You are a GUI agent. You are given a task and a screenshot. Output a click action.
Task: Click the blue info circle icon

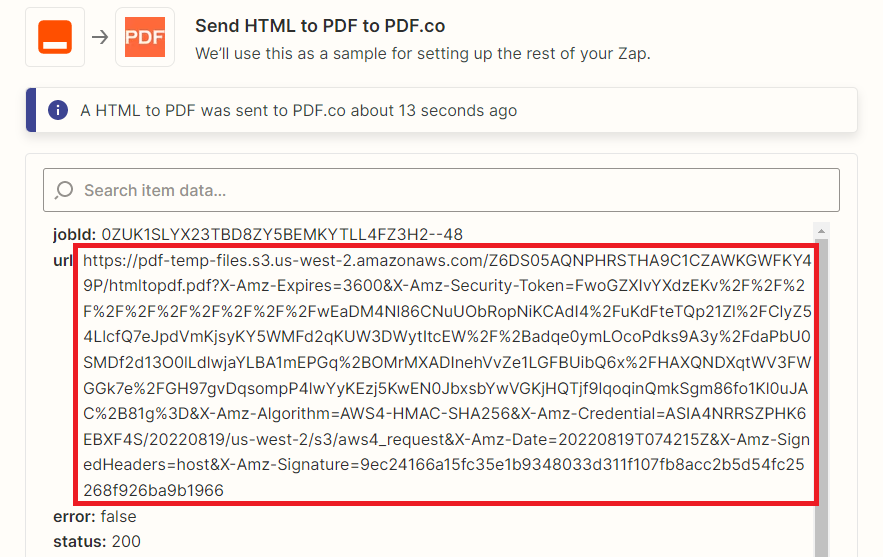[58, 110]
